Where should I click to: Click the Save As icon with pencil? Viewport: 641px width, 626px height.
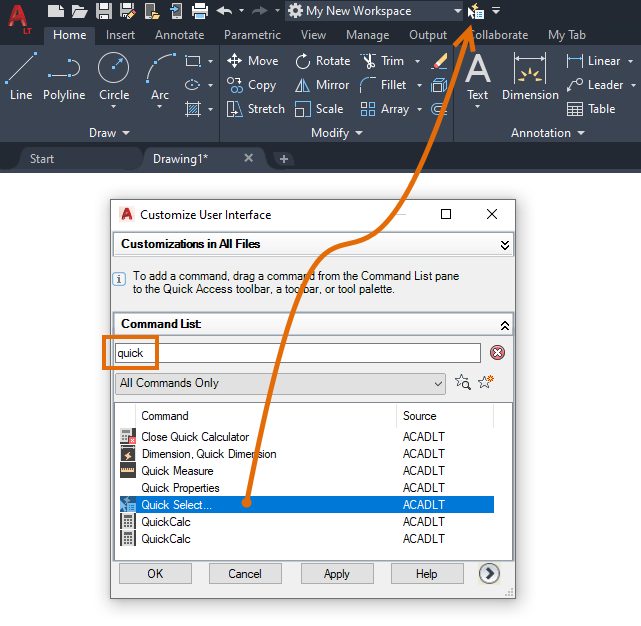click(x=128, y=11)
